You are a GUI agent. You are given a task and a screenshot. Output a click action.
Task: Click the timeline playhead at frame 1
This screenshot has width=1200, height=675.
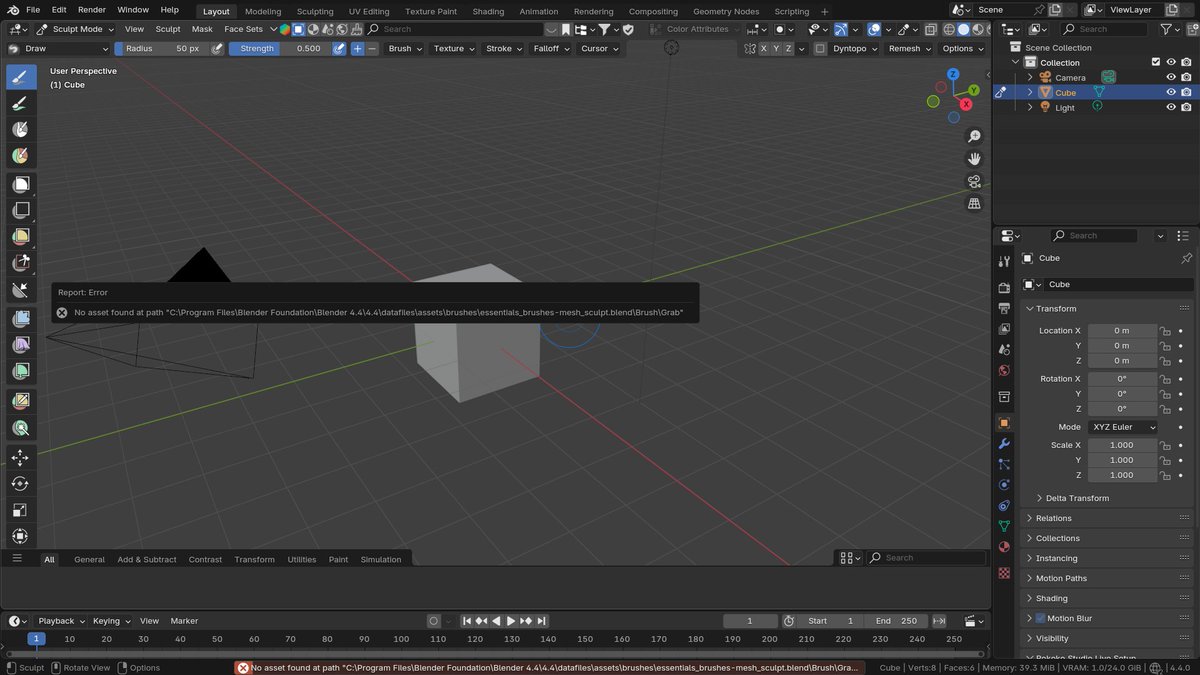[x=36, y=638]
